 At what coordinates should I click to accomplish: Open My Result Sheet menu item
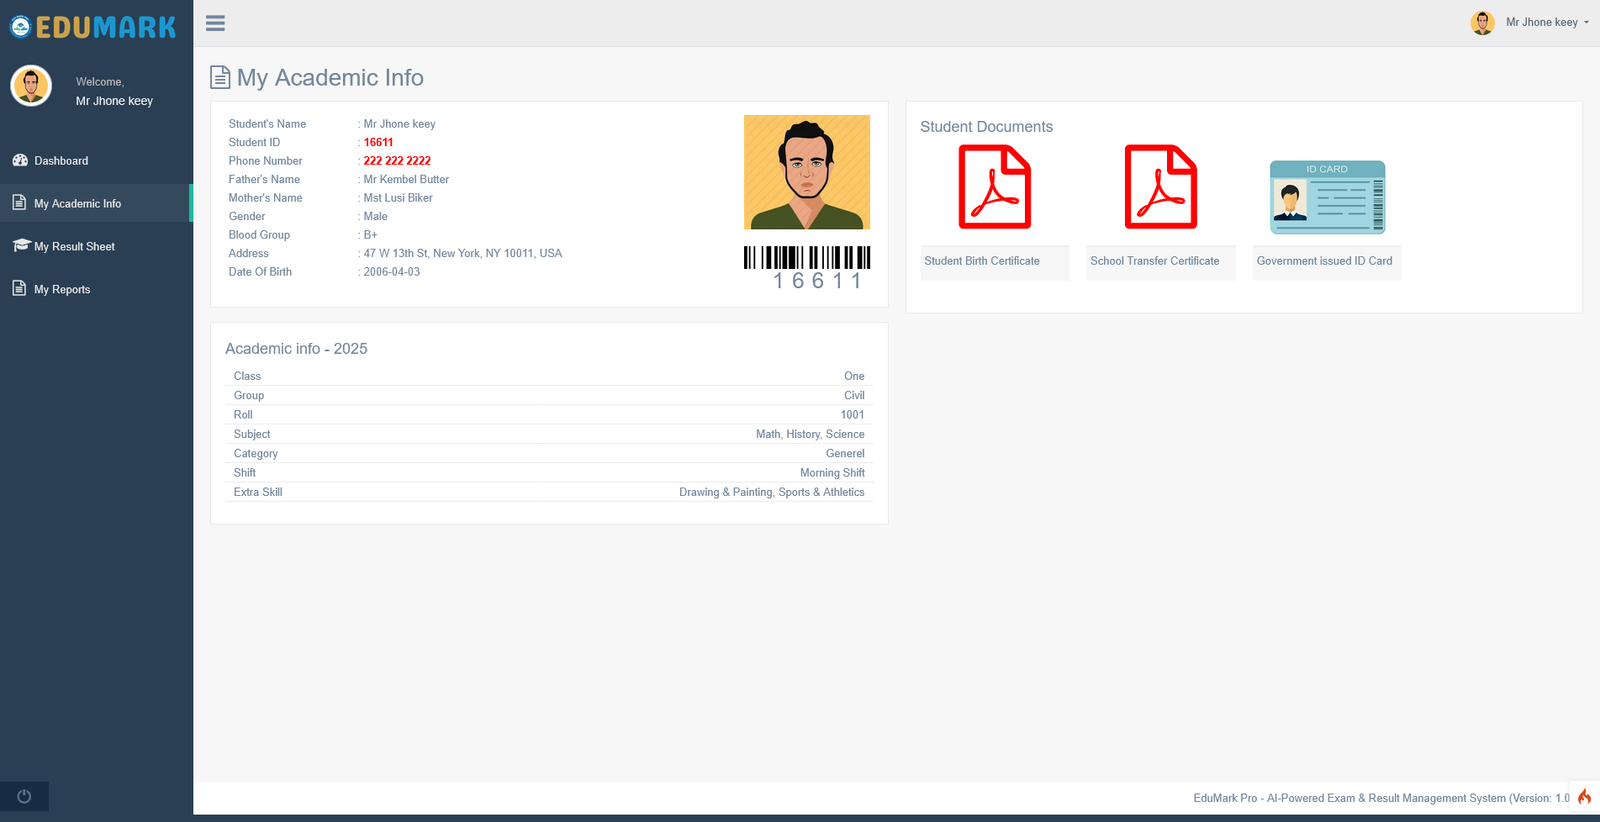(x=96, y=246)
